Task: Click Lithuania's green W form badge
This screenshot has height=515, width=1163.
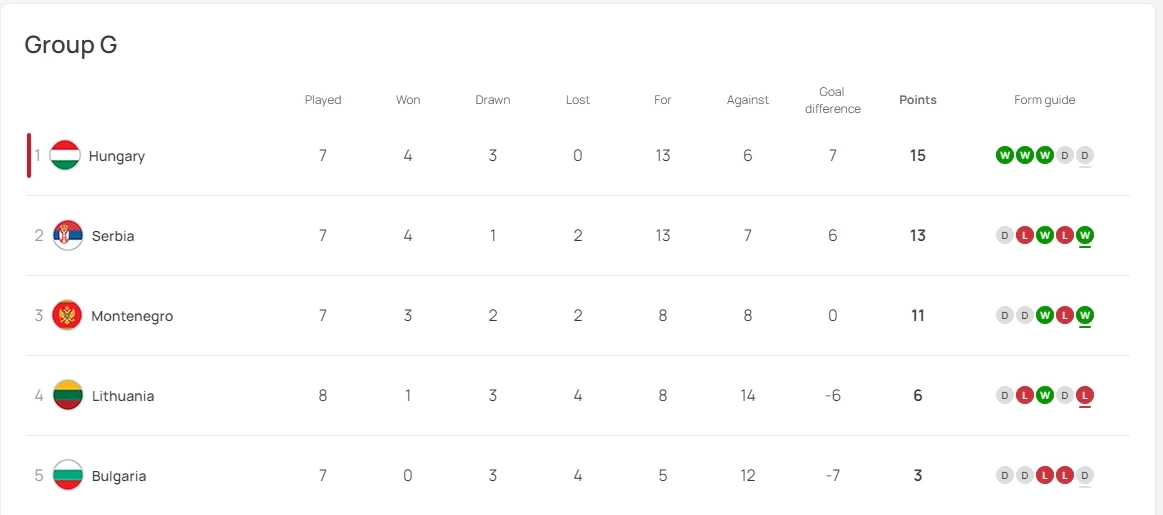Action: tap(1045, 395)
